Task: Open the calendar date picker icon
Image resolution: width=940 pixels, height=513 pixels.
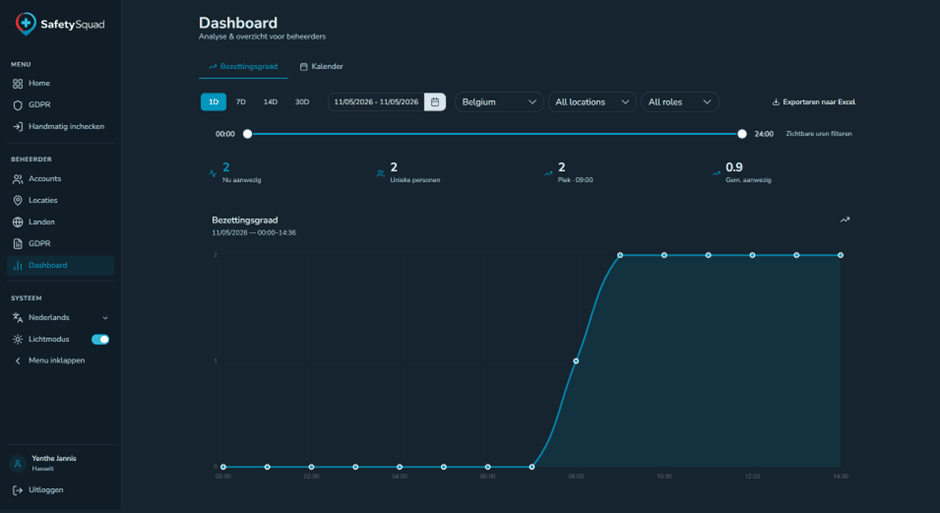Action: pos(435,102)
